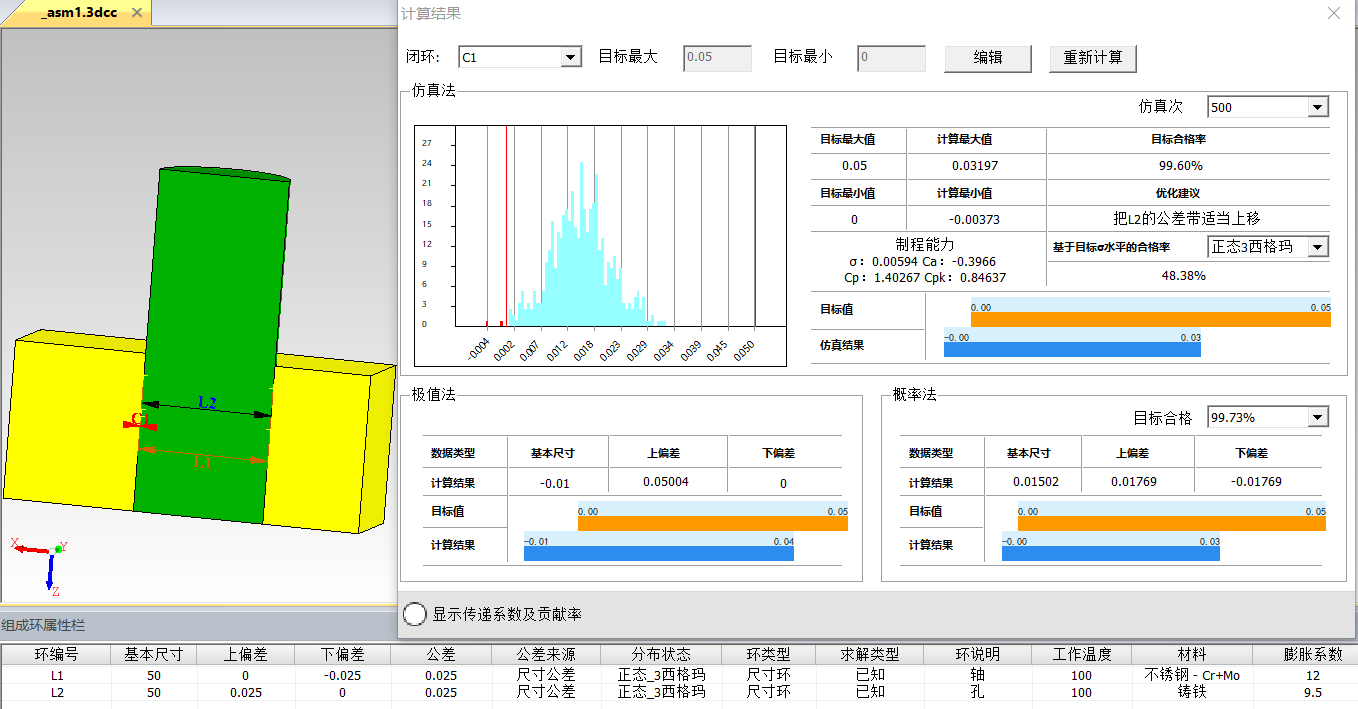Click the orange 目标值 bar in 极值法
The height and width of the screenshot is (709, 1358).
tap(713, 523)
